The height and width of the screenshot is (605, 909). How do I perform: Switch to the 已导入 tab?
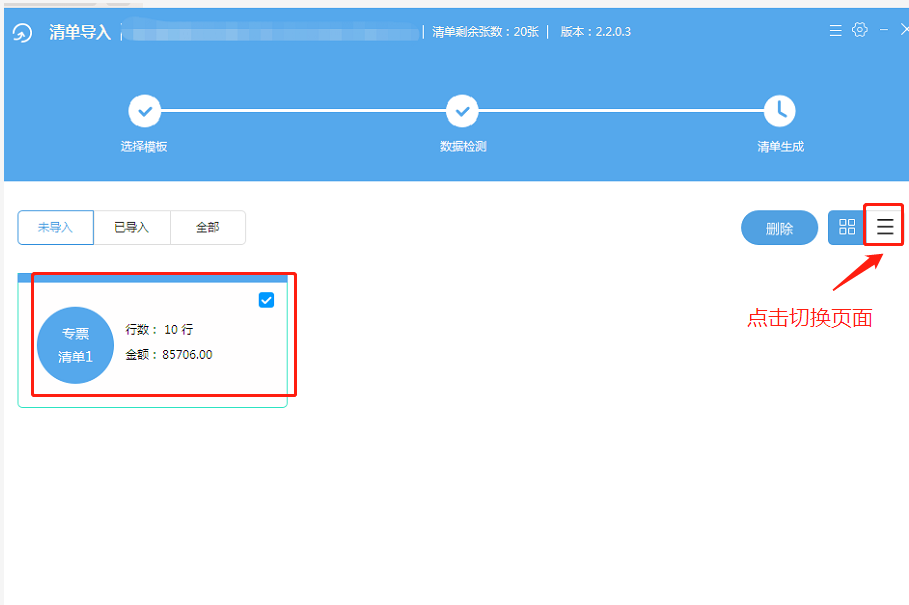(131, 228)
